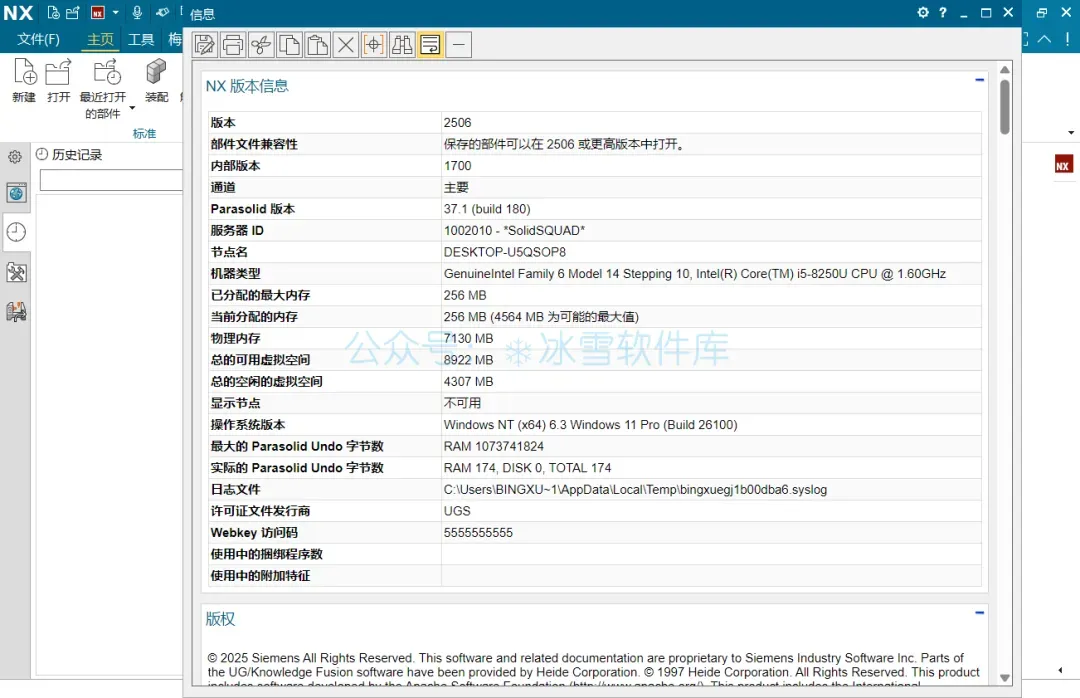The height and width of the screenshot is (698, 1080).
Task: Expand the 最近打开的部件 dropdown arrow
Action: pyautogui.click(x=132, y=108)
